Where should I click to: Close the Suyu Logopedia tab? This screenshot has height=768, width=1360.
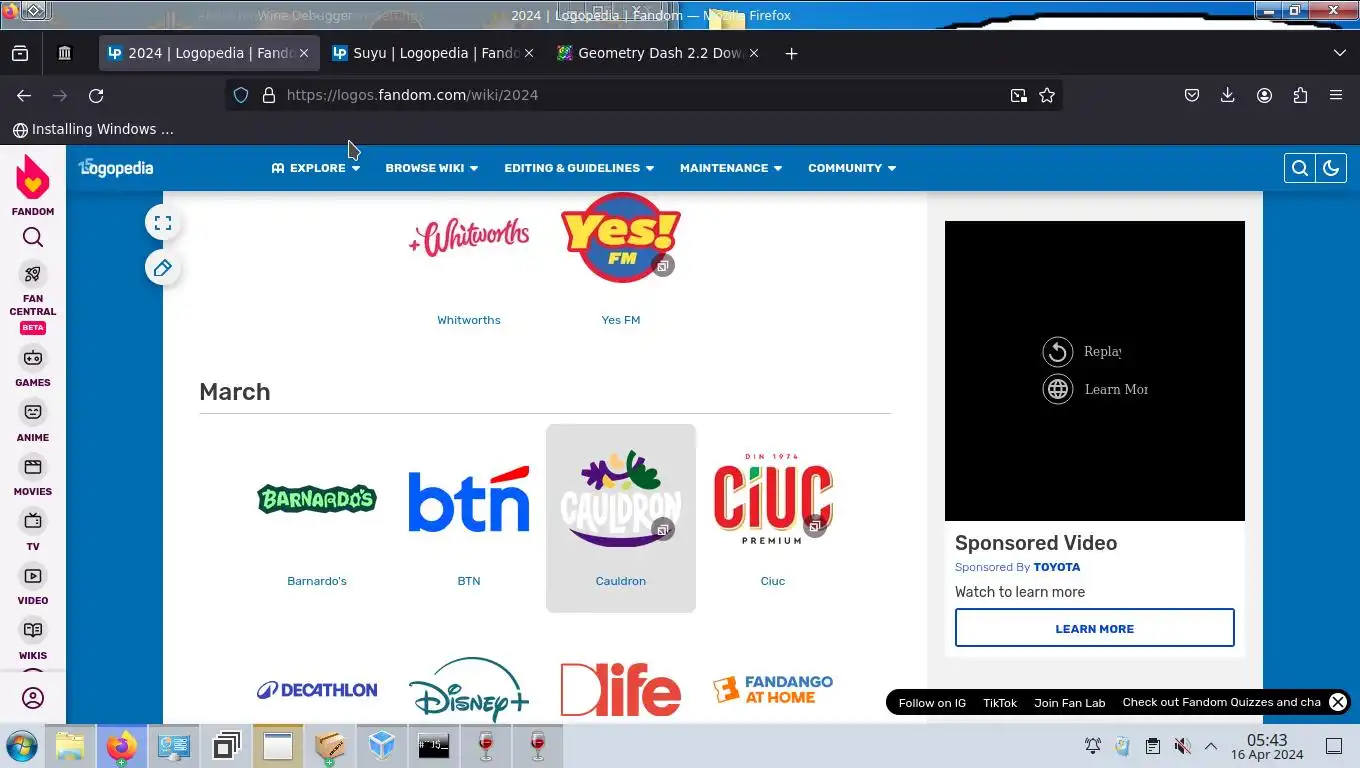coord(529,53)
